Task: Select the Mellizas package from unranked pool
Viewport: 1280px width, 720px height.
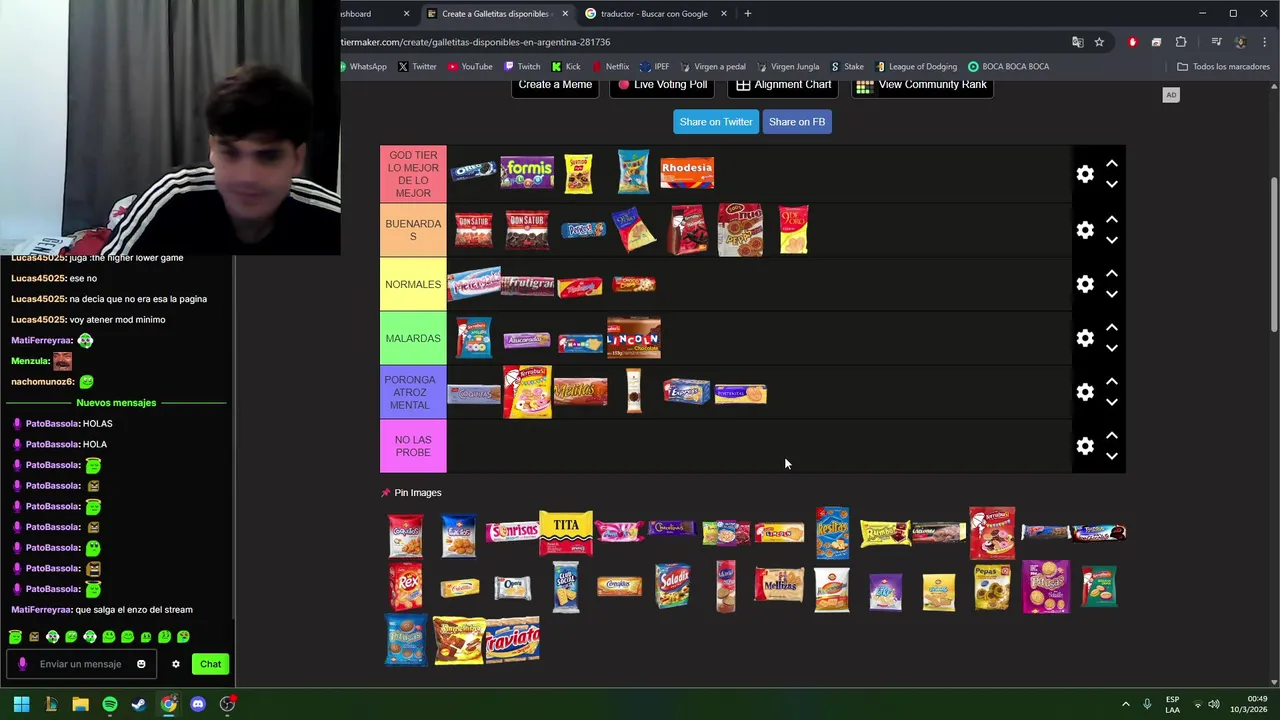Action: 779,584
